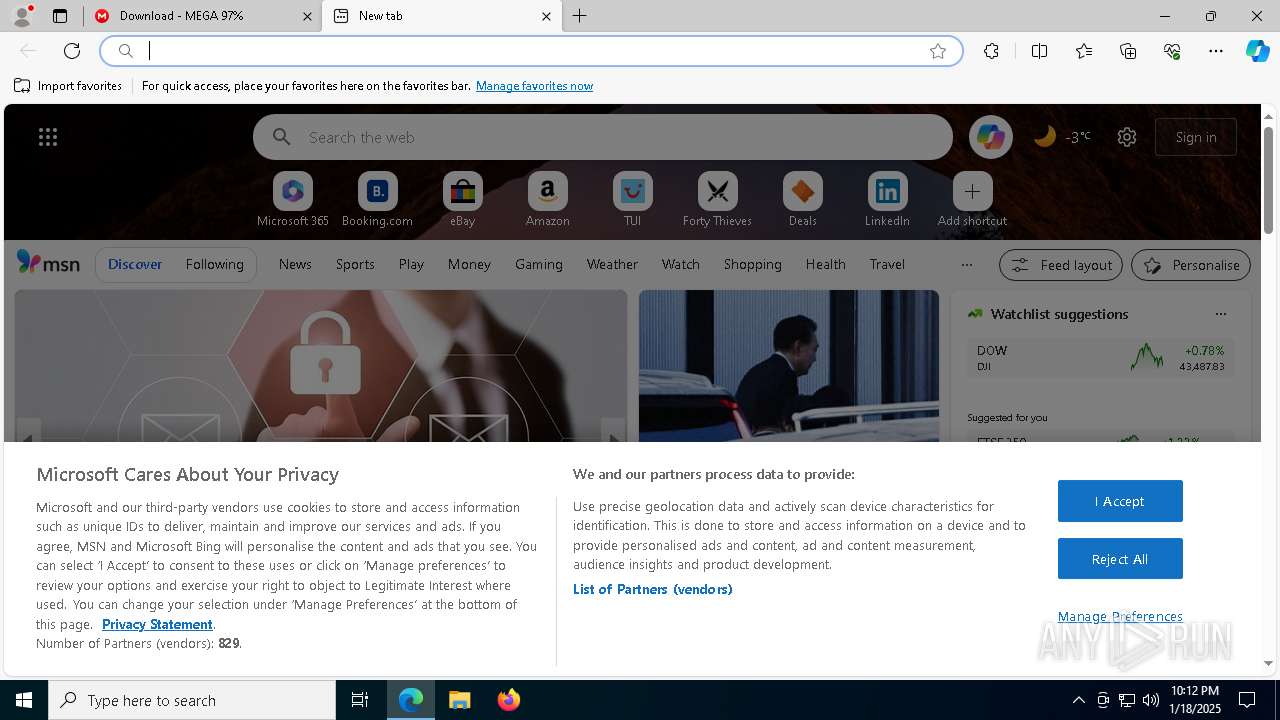The width and height of the screenshot is (1280, 720).
Task: Open Booking.com shortcut tile
Action: coord(377,199)
